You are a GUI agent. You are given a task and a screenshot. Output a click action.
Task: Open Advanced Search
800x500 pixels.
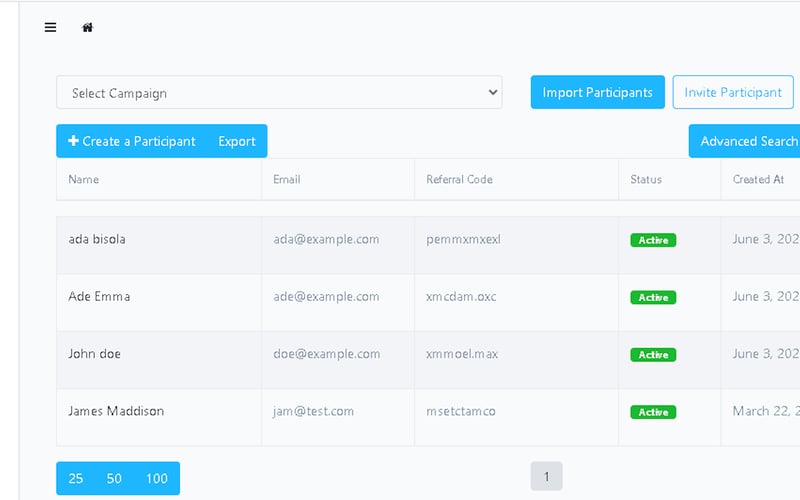(745, 141)
